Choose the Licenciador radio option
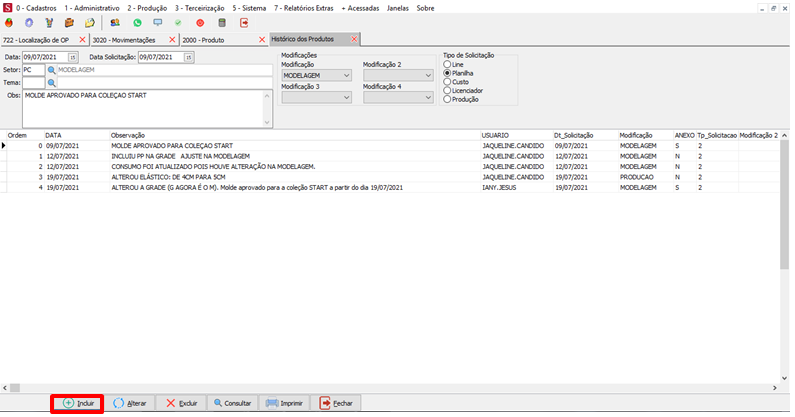 447,91
